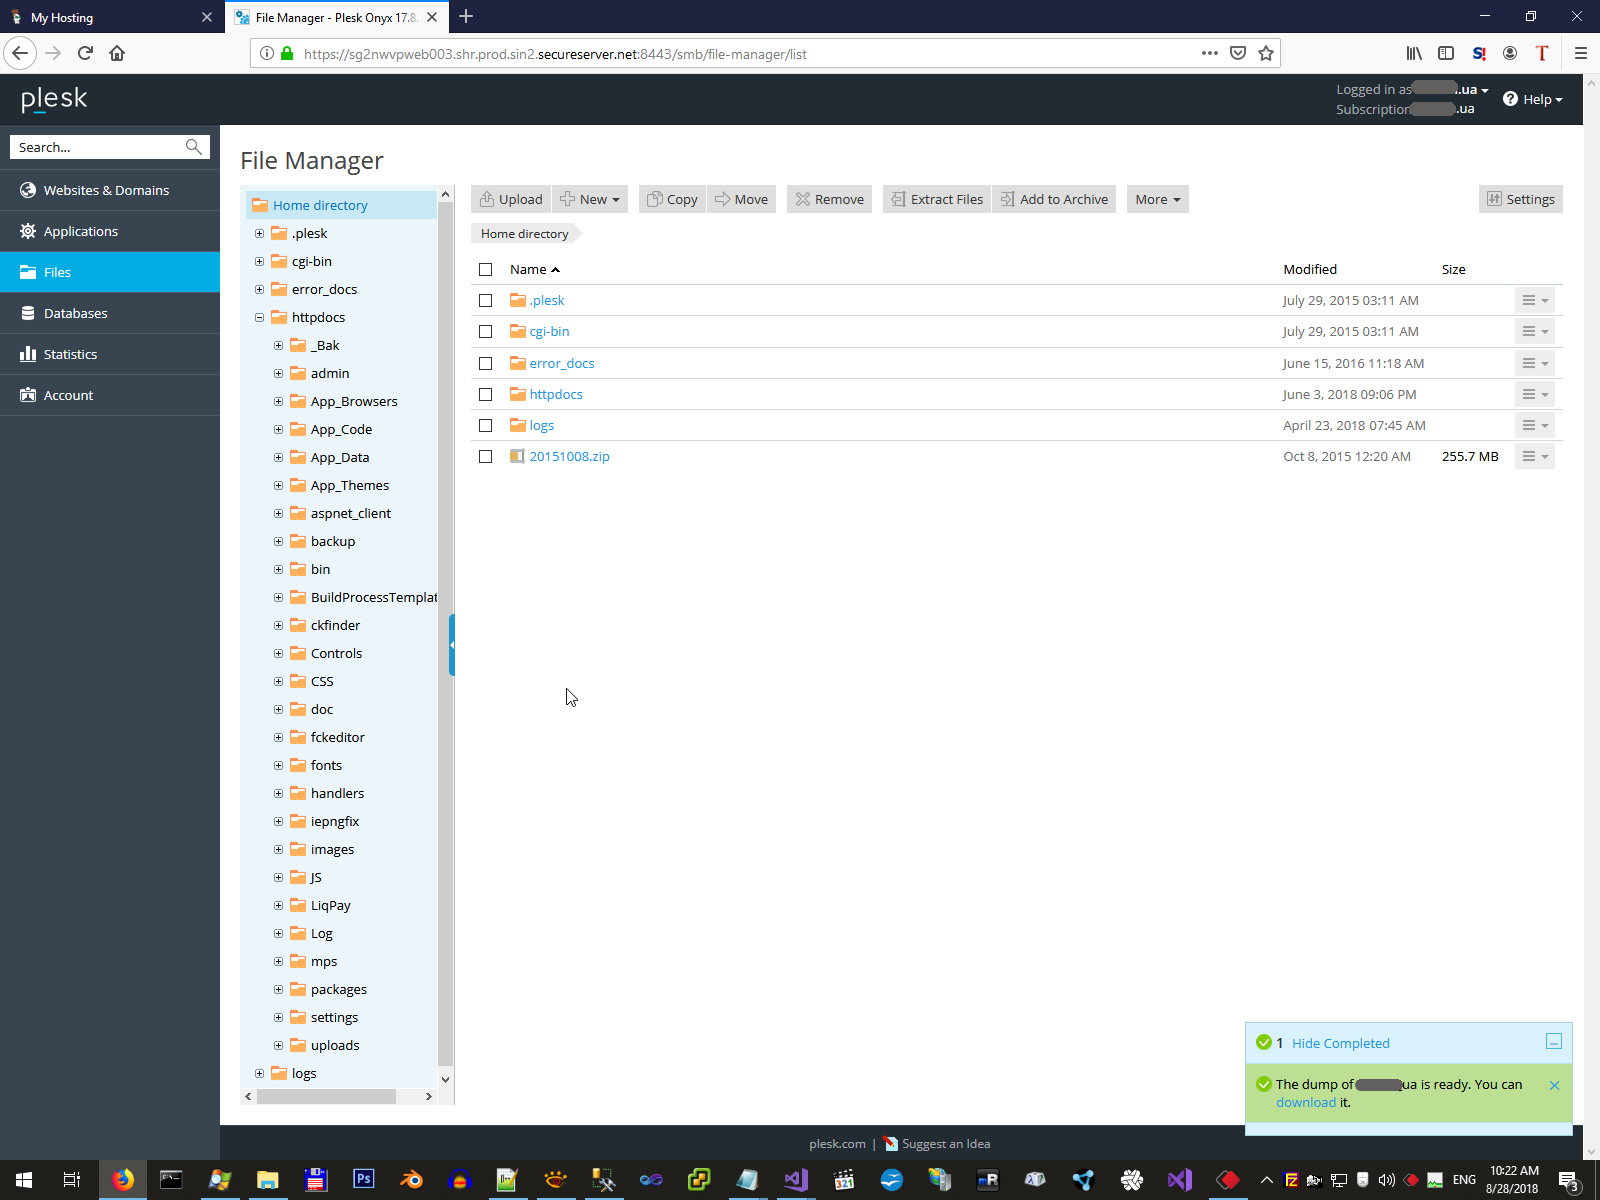The image size is (1600, 1200).
Task: Open the Help dropdown
Action: (1532, 99)
